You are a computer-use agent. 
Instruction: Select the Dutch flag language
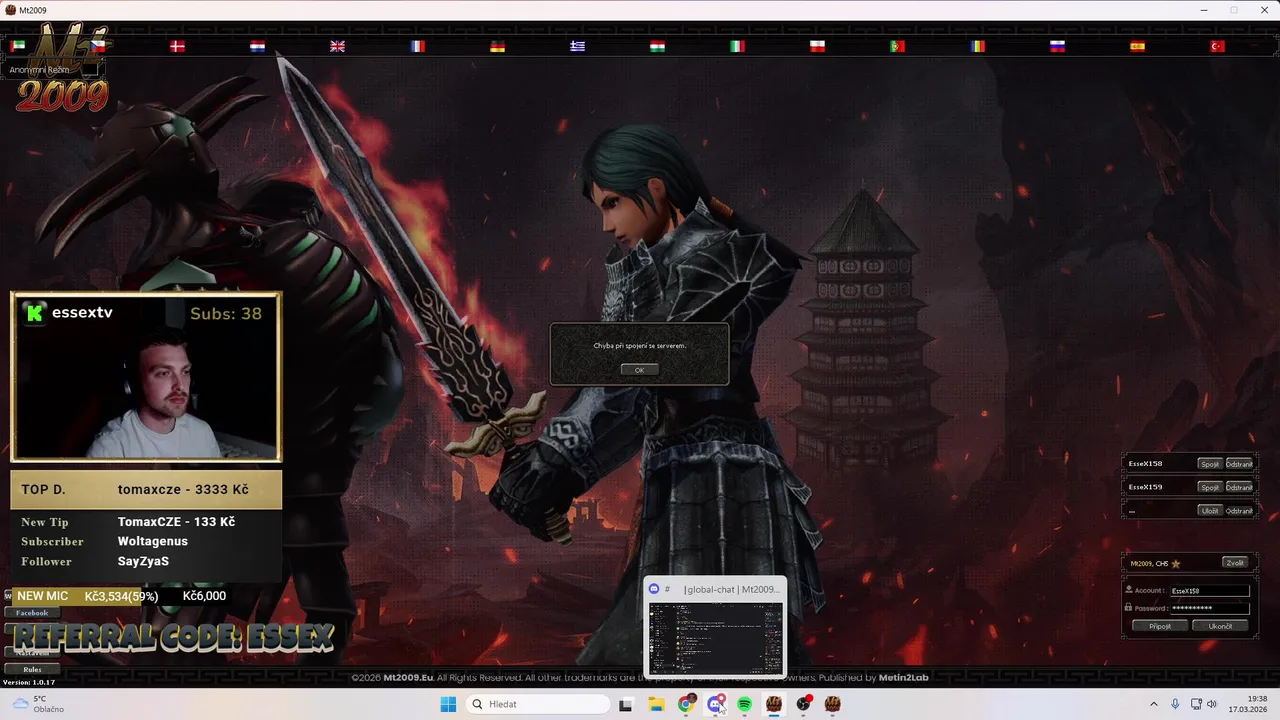pyautogui.click(x=258, y=46)
